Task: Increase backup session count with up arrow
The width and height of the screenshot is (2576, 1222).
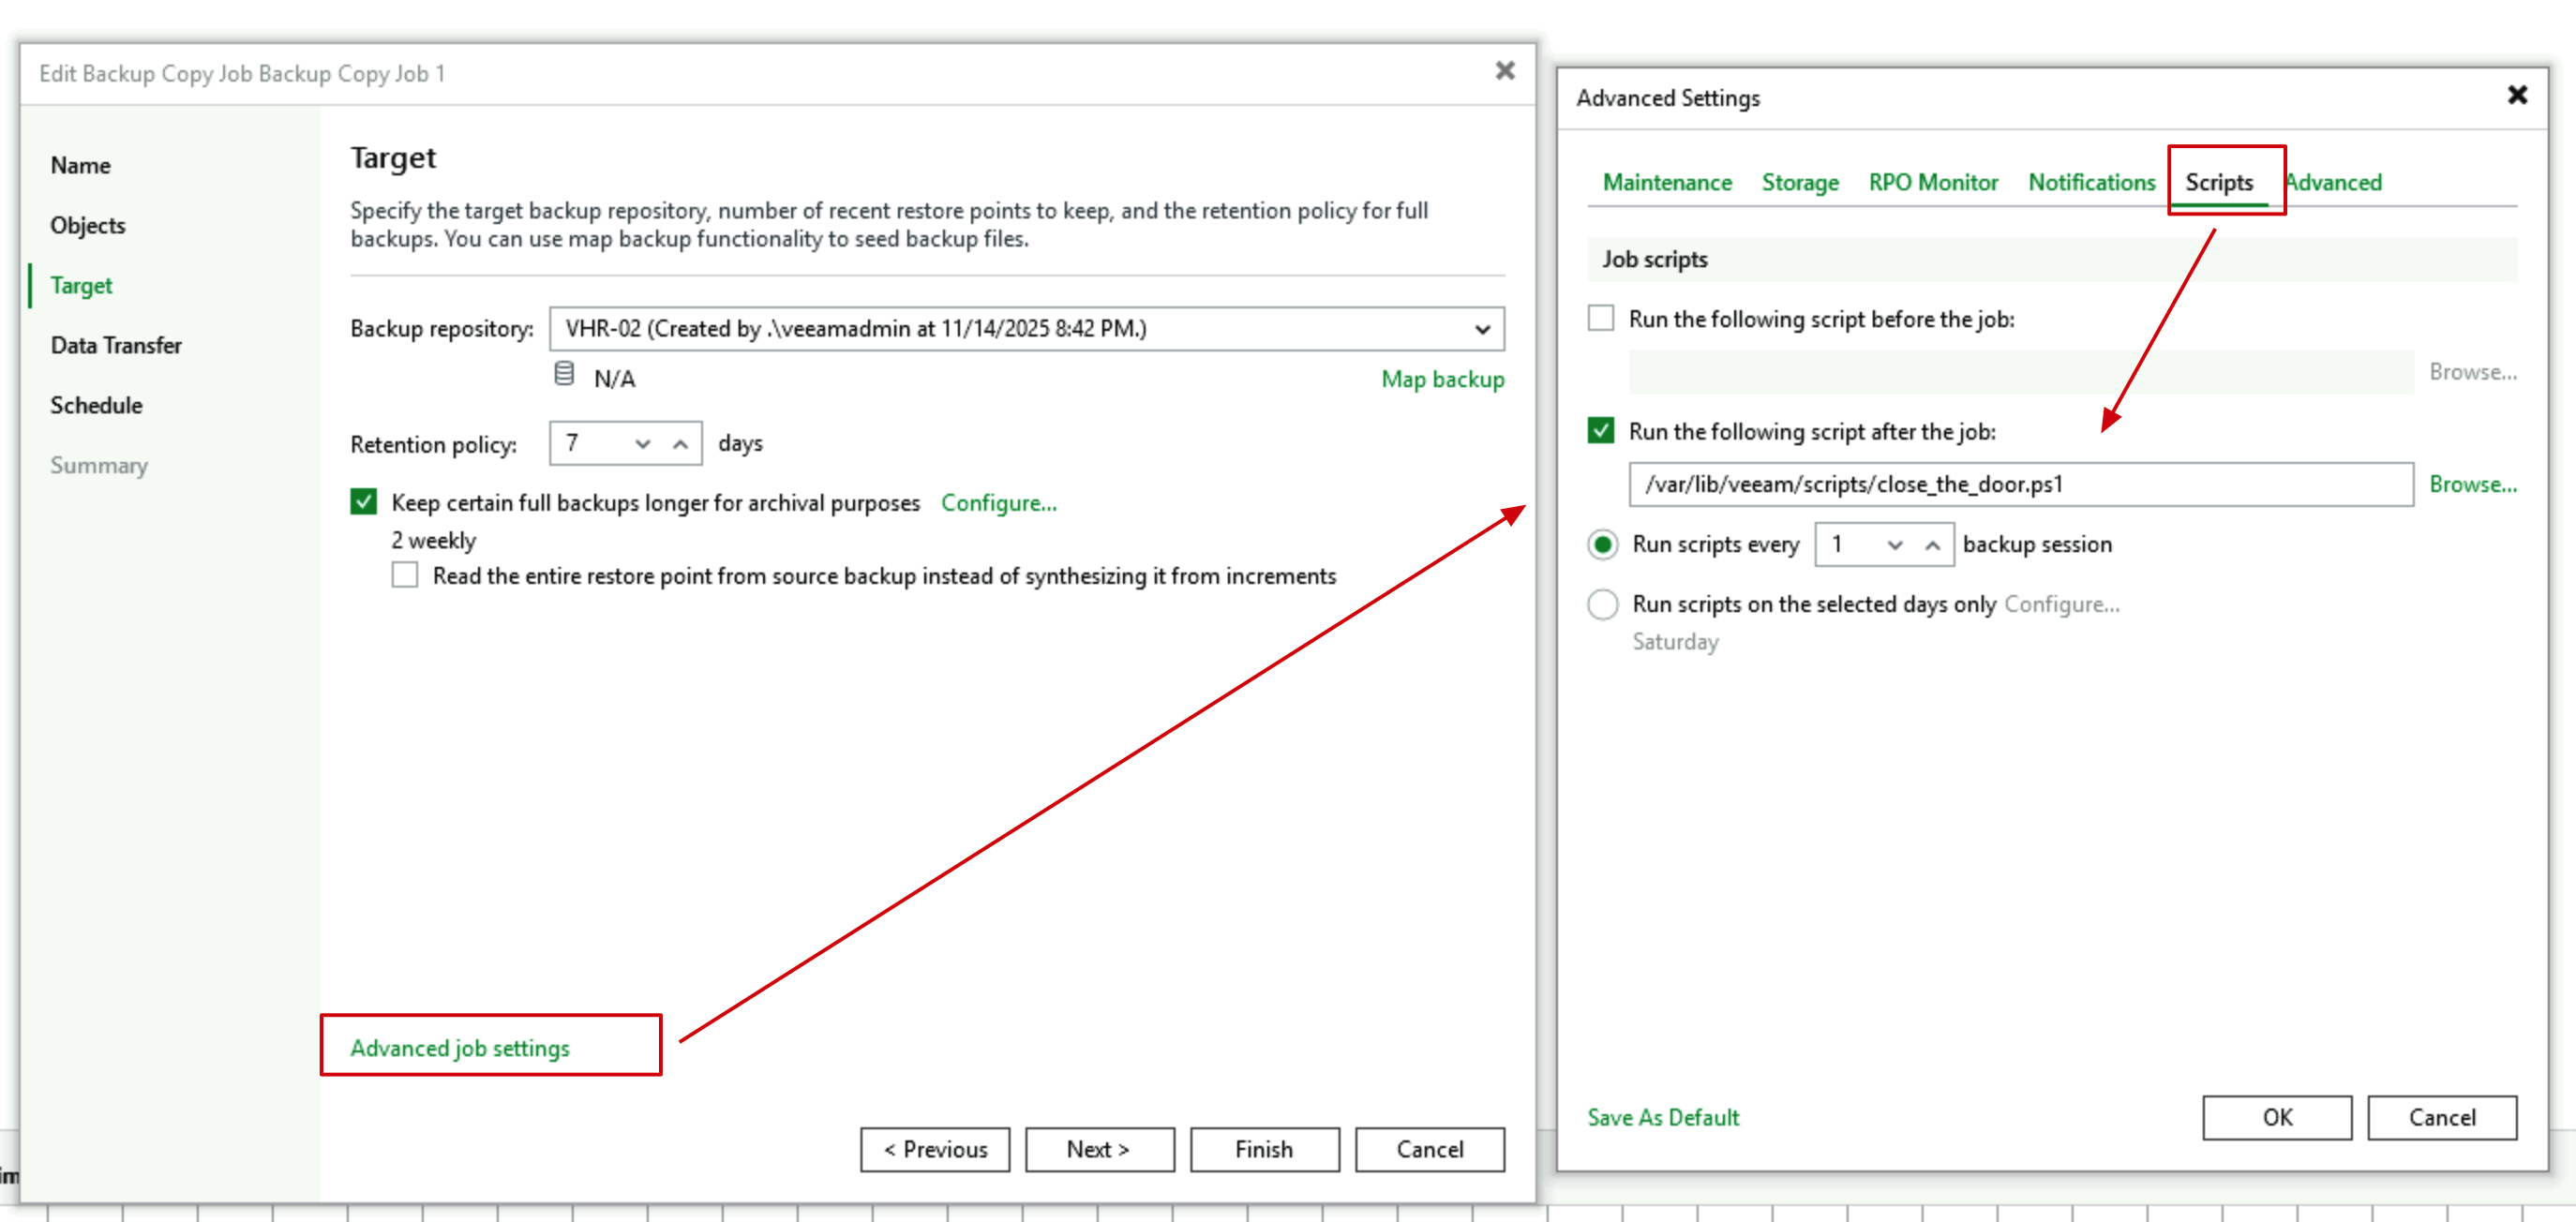Action: click(1932, 545)
